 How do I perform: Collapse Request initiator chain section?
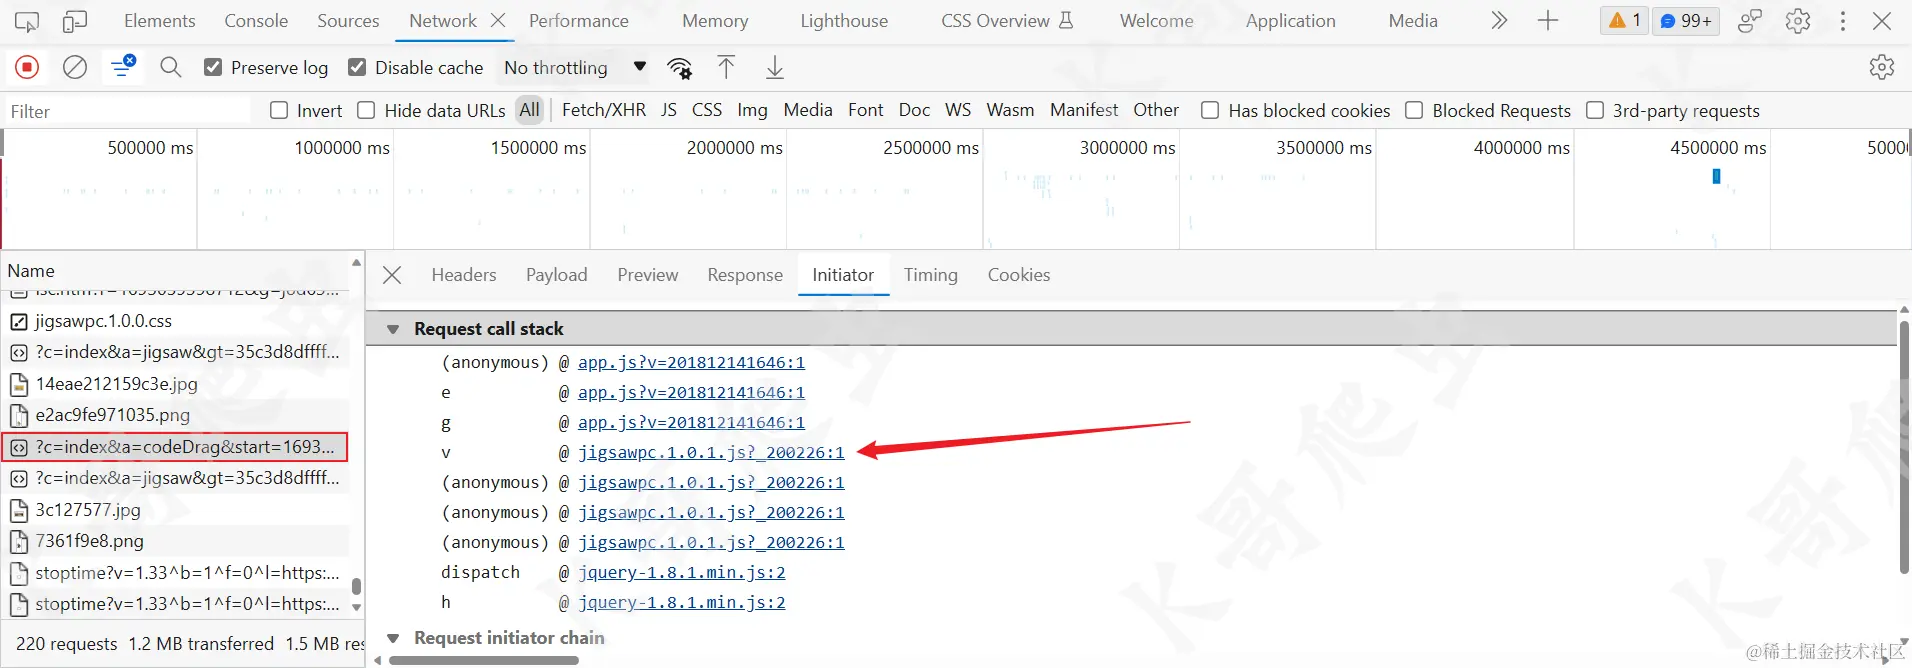click(x=393, y=638)
